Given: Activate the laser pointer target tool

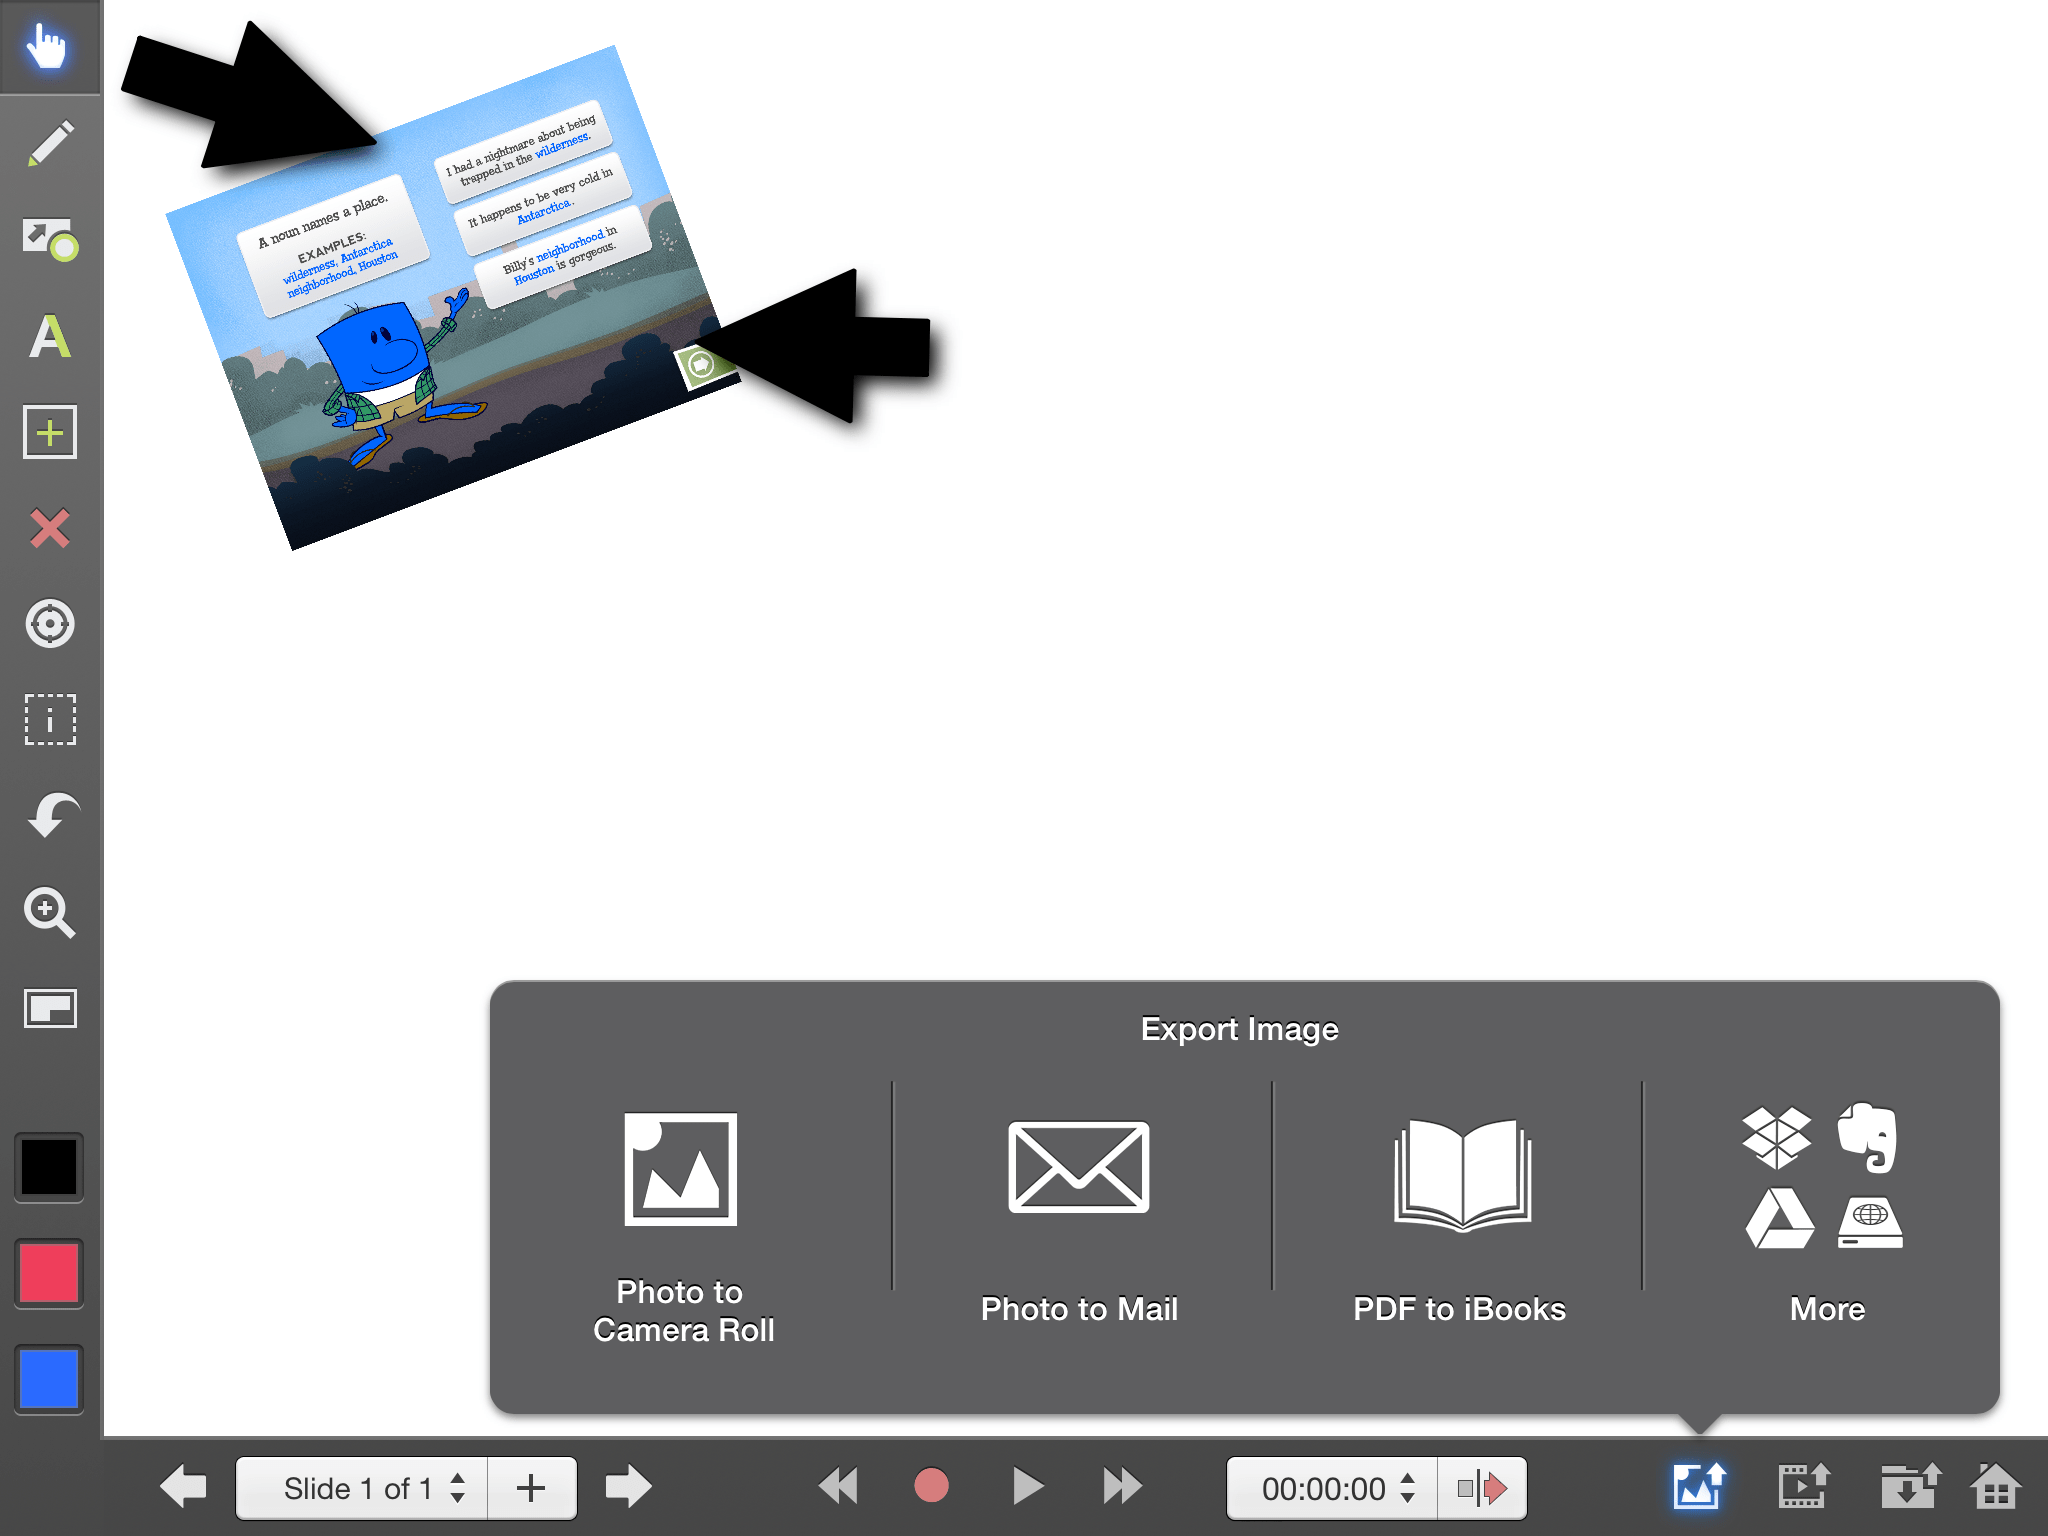Looking at the screenshot, I should click(x=50, y=624).
